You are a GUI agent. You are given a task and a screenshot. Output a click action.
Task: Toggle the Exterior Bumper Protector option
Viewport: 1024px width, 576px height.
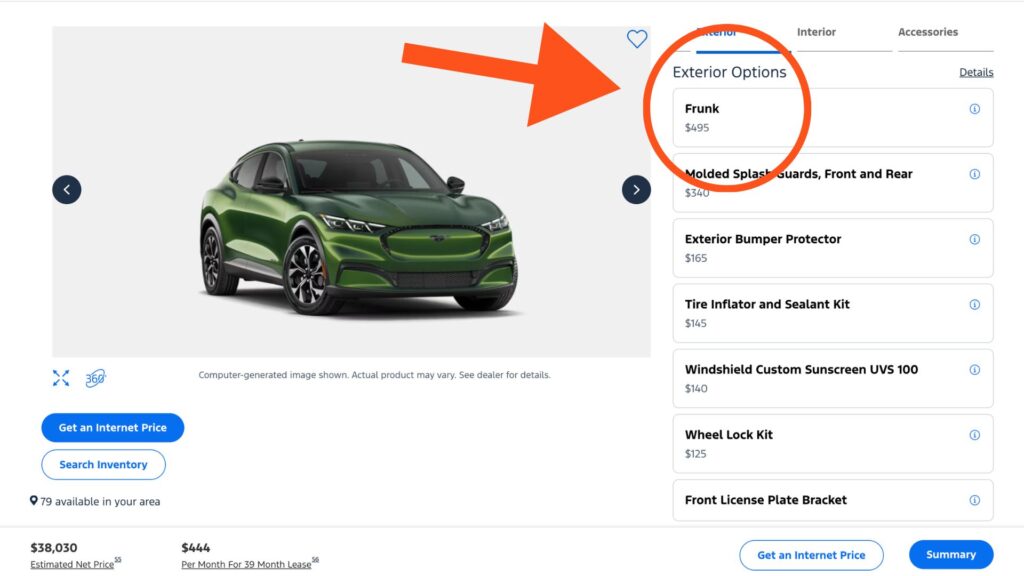[820, 247]
